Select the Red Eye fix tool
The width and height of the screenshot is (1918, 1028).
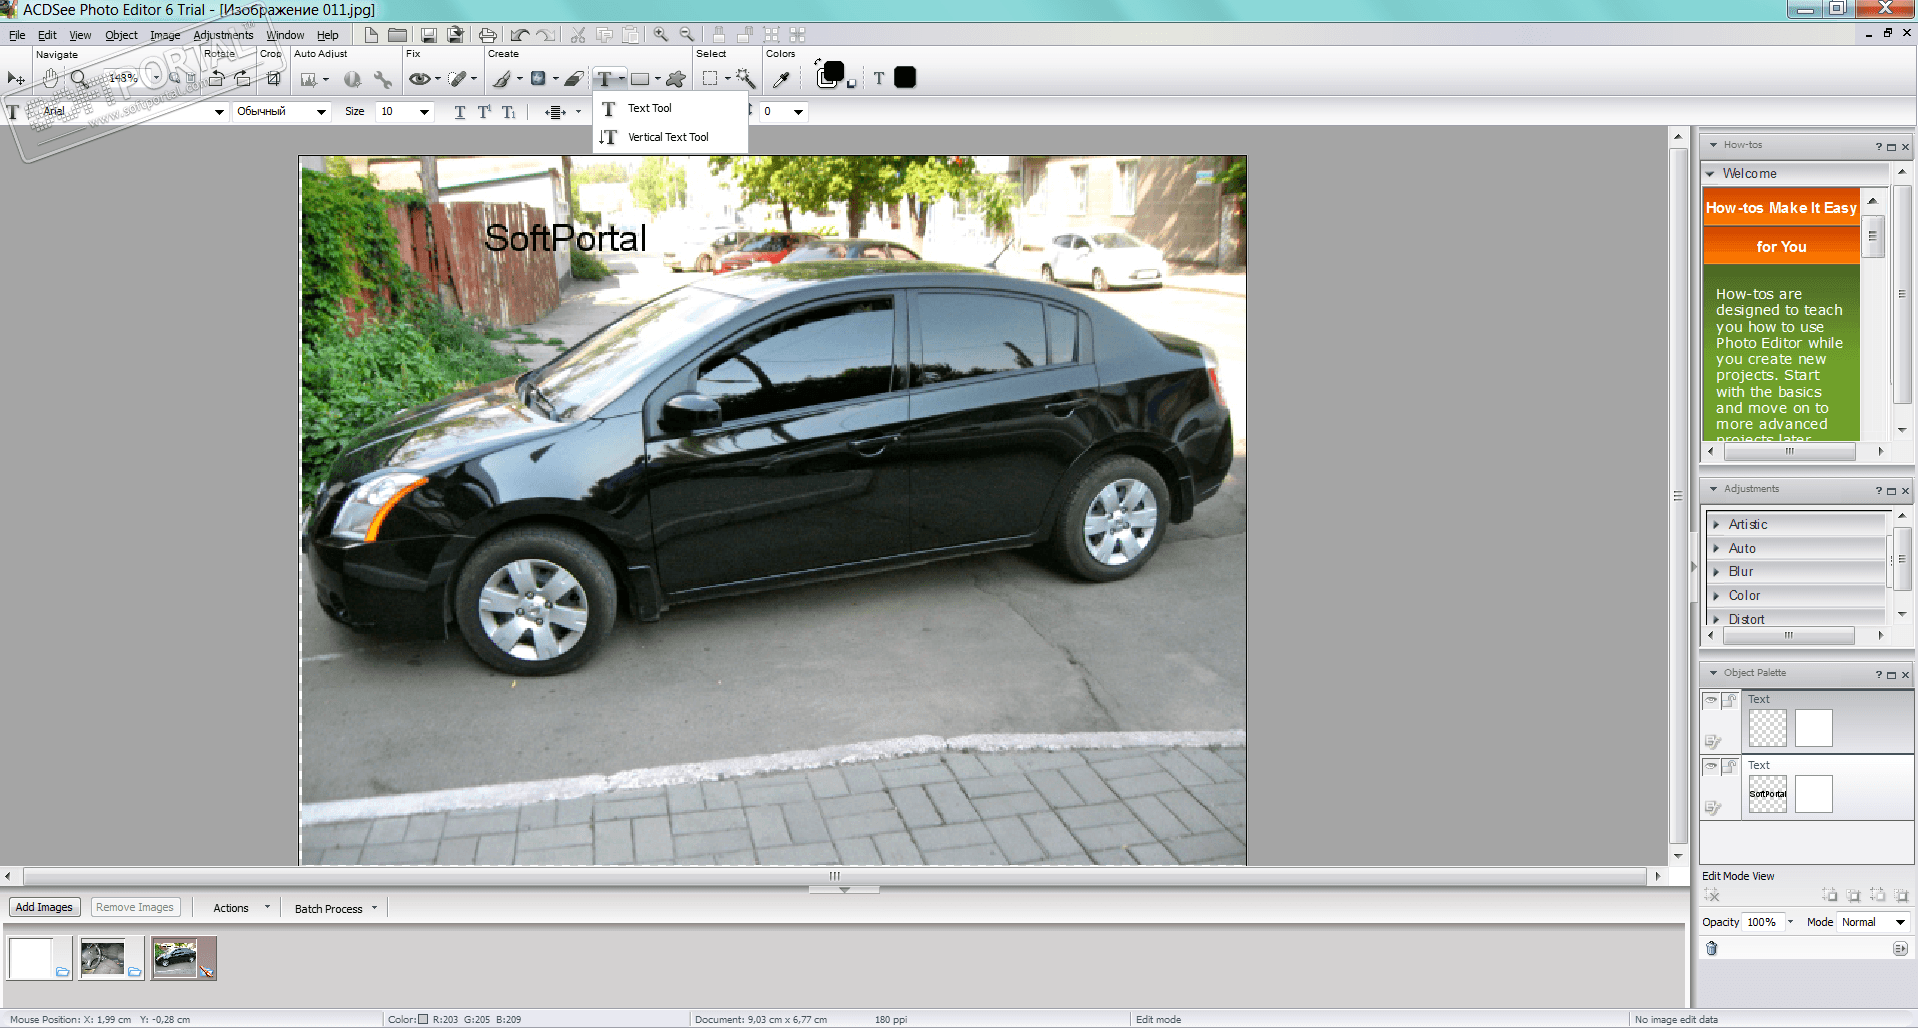point(420,79)
